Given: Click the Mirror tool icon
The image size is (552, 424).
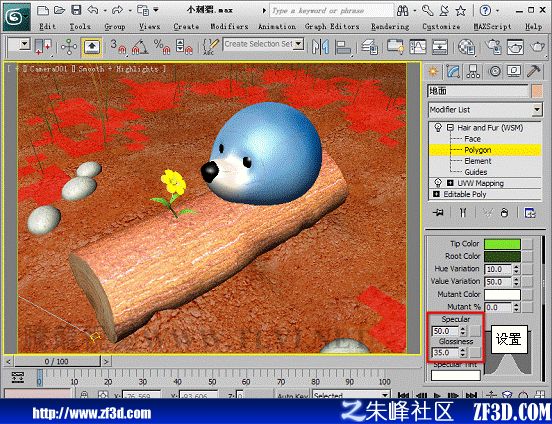Looking at the screenshot, I should [320, 47].
